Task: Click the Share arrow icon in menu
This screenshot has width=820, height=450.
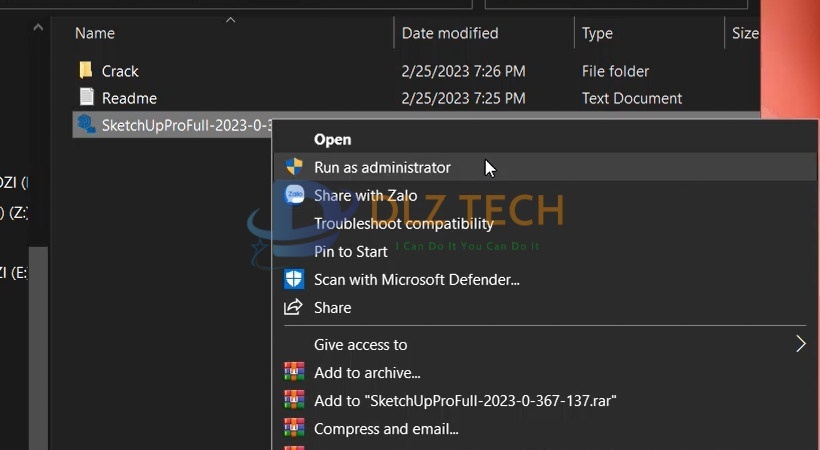Action: pos(294,307)
